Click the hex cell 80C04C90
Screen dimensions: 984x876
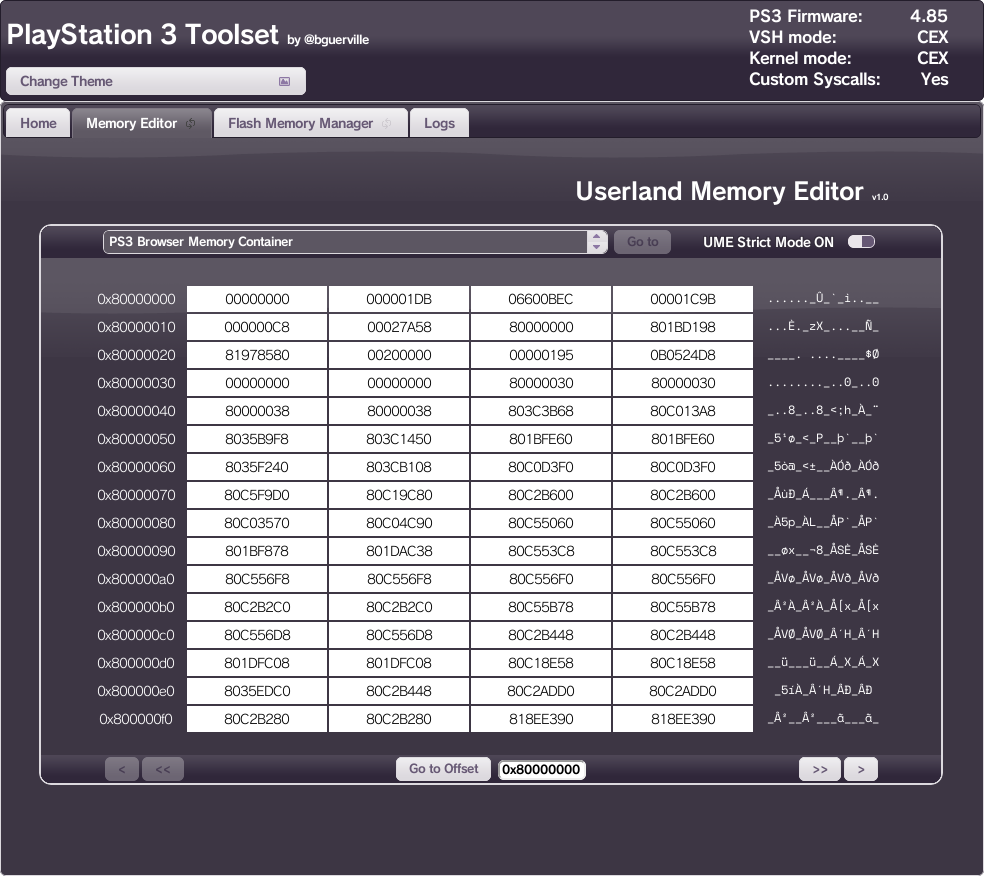399,523
